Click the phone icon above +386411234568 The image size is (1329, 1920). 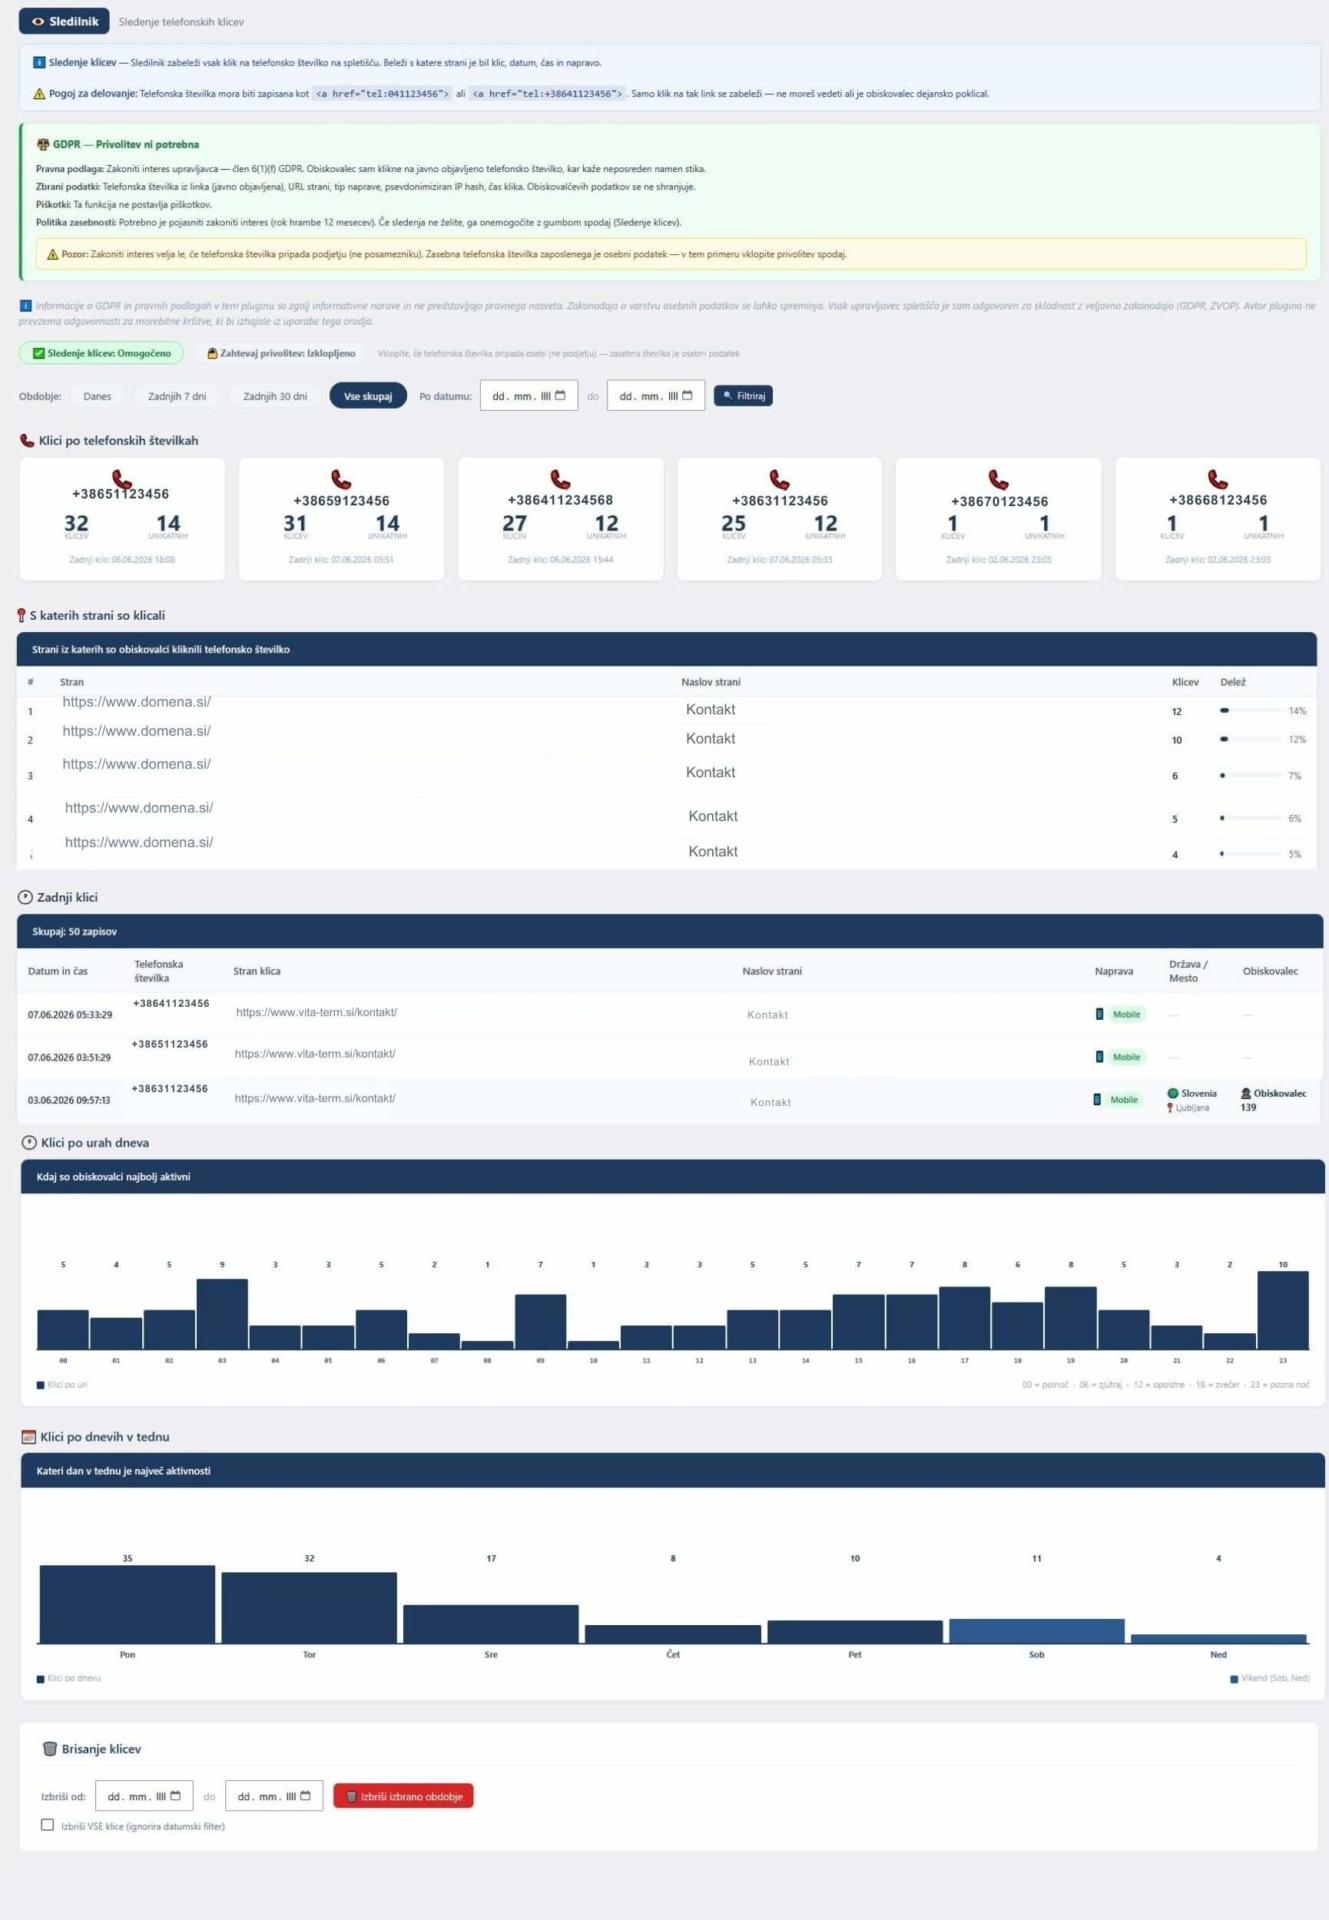coord(560,479)
